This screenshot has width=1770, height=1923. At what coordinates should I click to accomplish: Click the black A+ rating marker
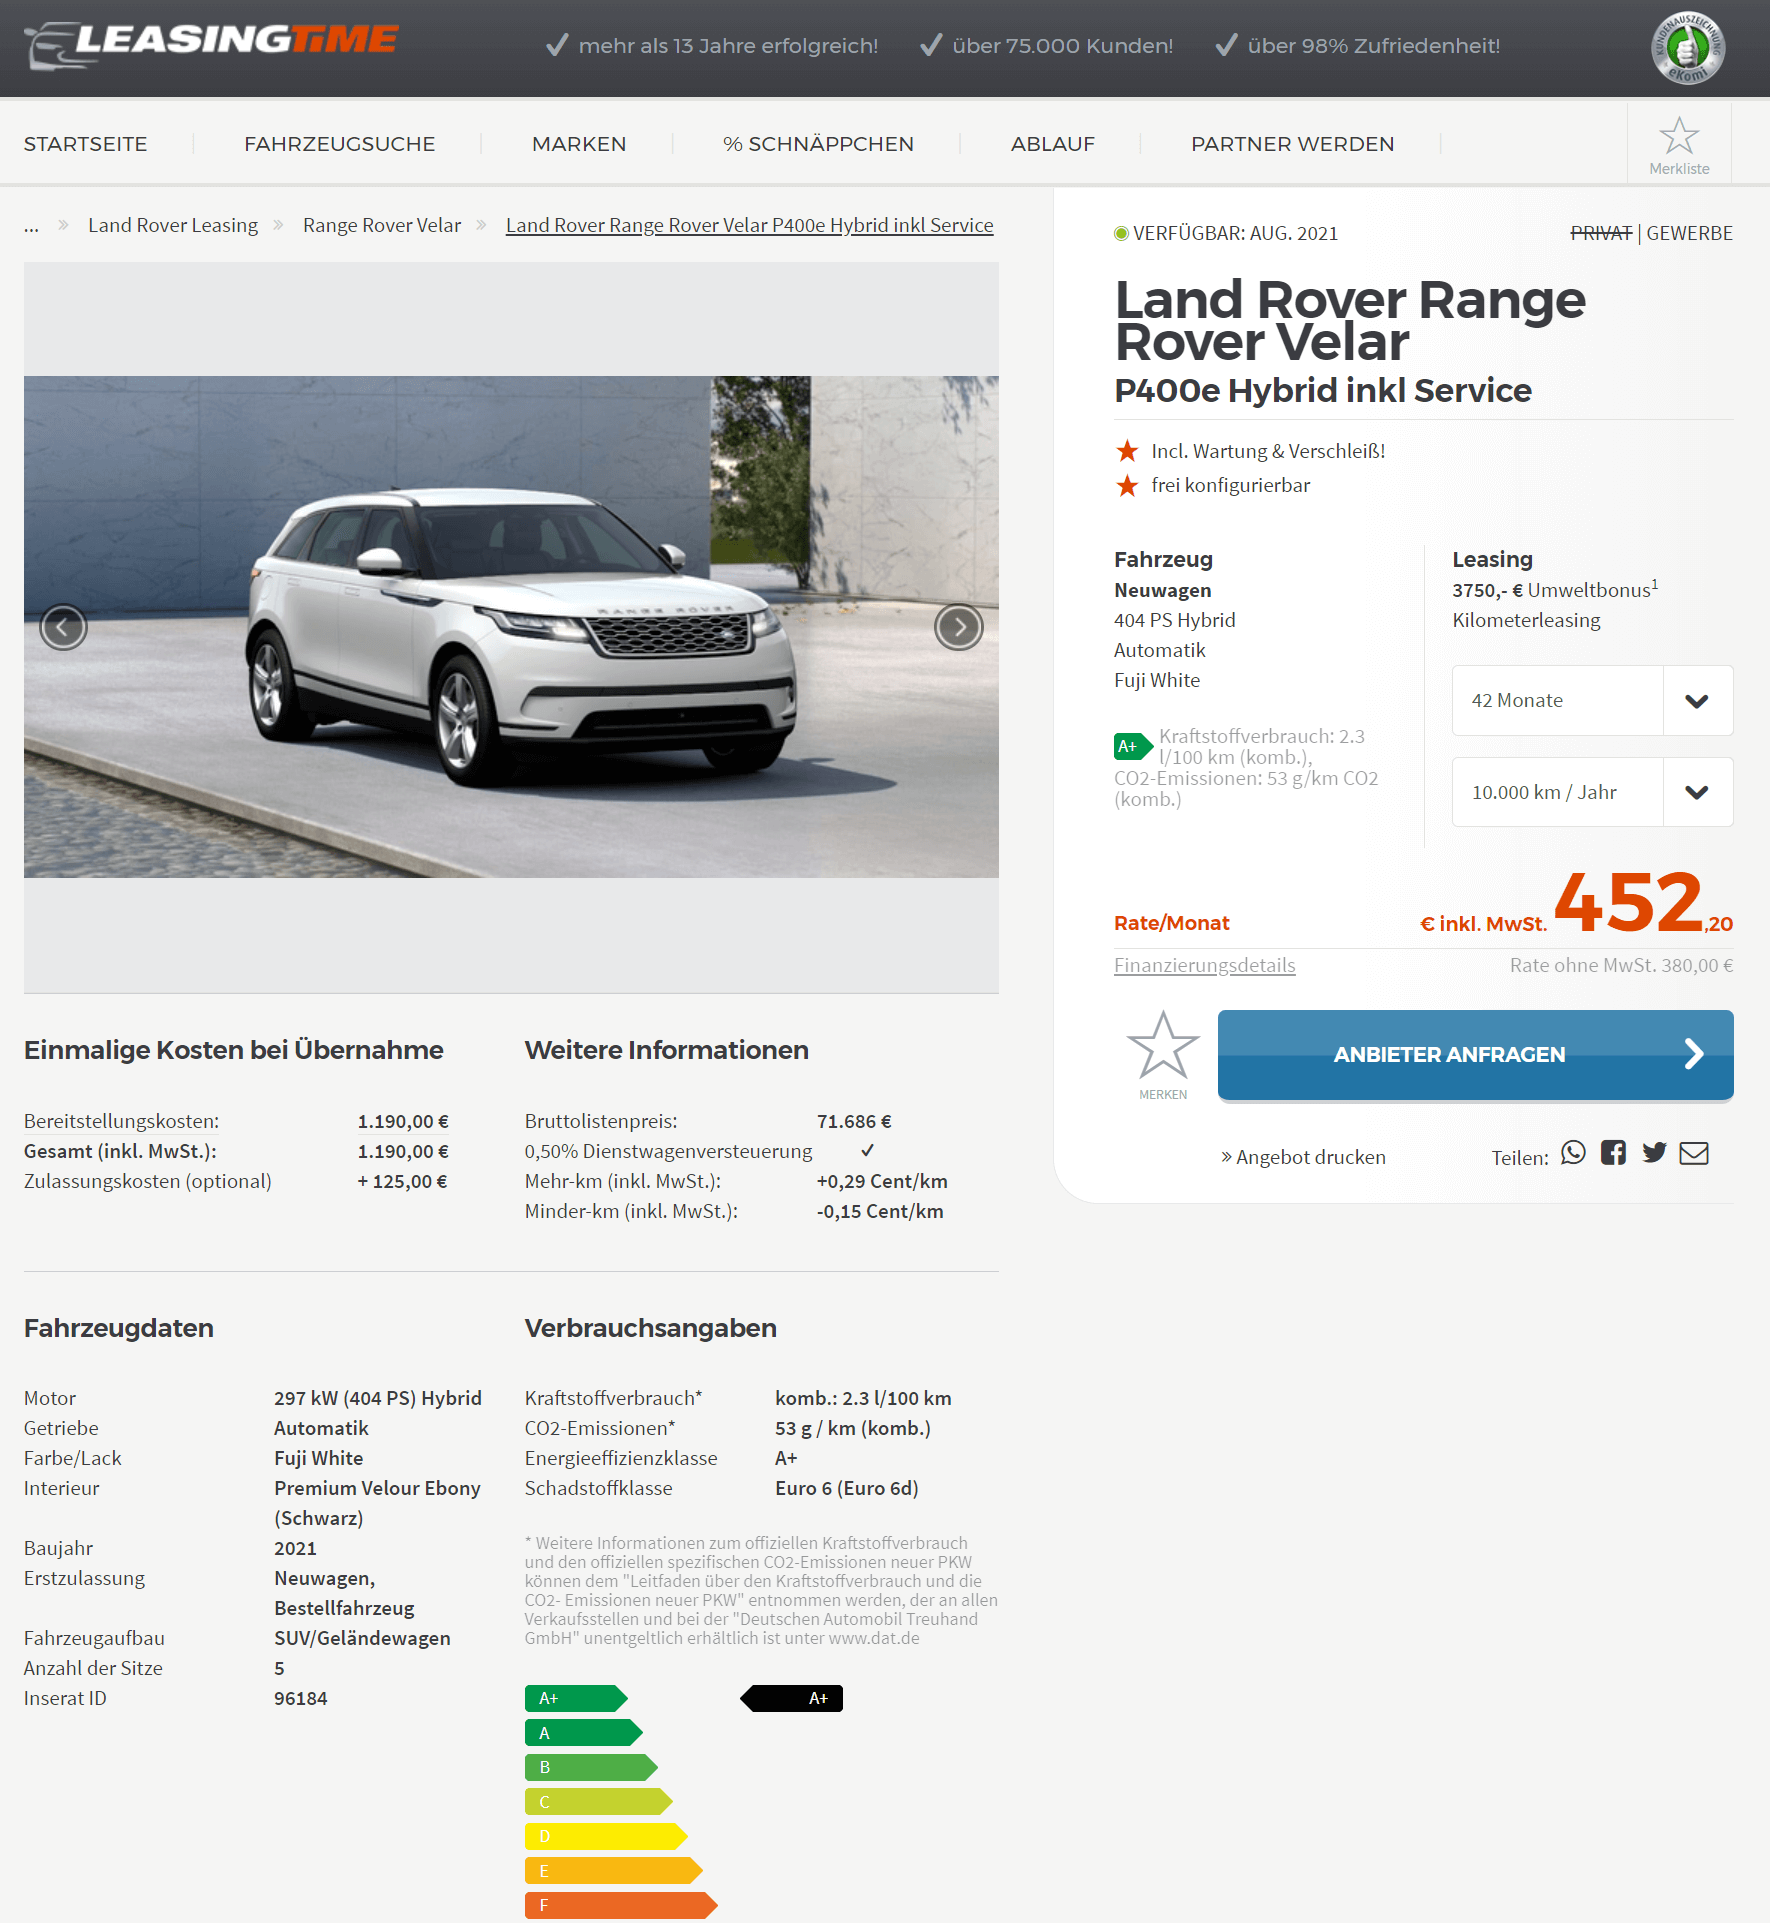(x=792, y=1698)
